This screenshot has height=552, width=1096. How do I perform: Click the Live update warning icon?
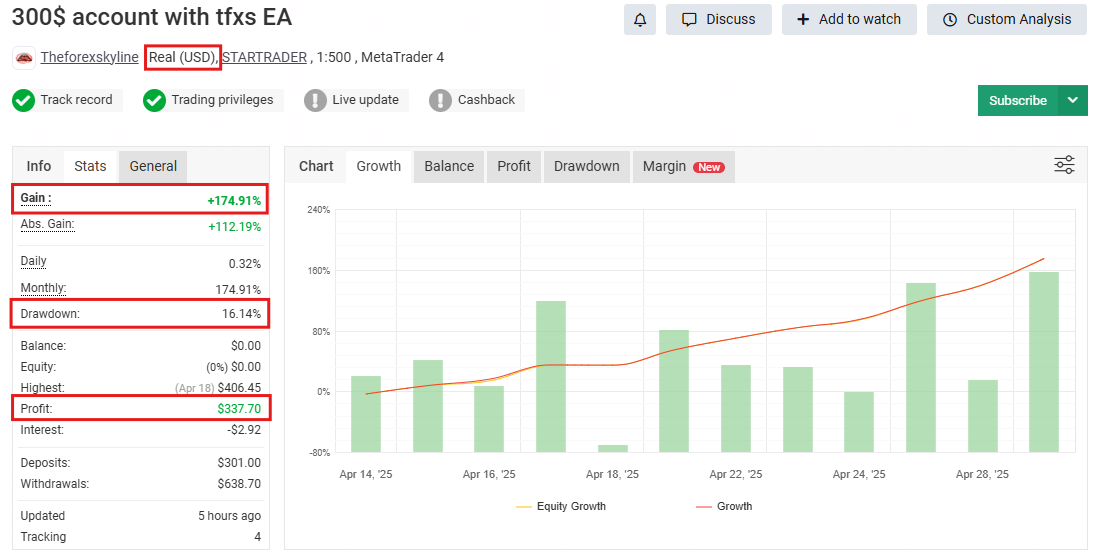click(315, 100)
